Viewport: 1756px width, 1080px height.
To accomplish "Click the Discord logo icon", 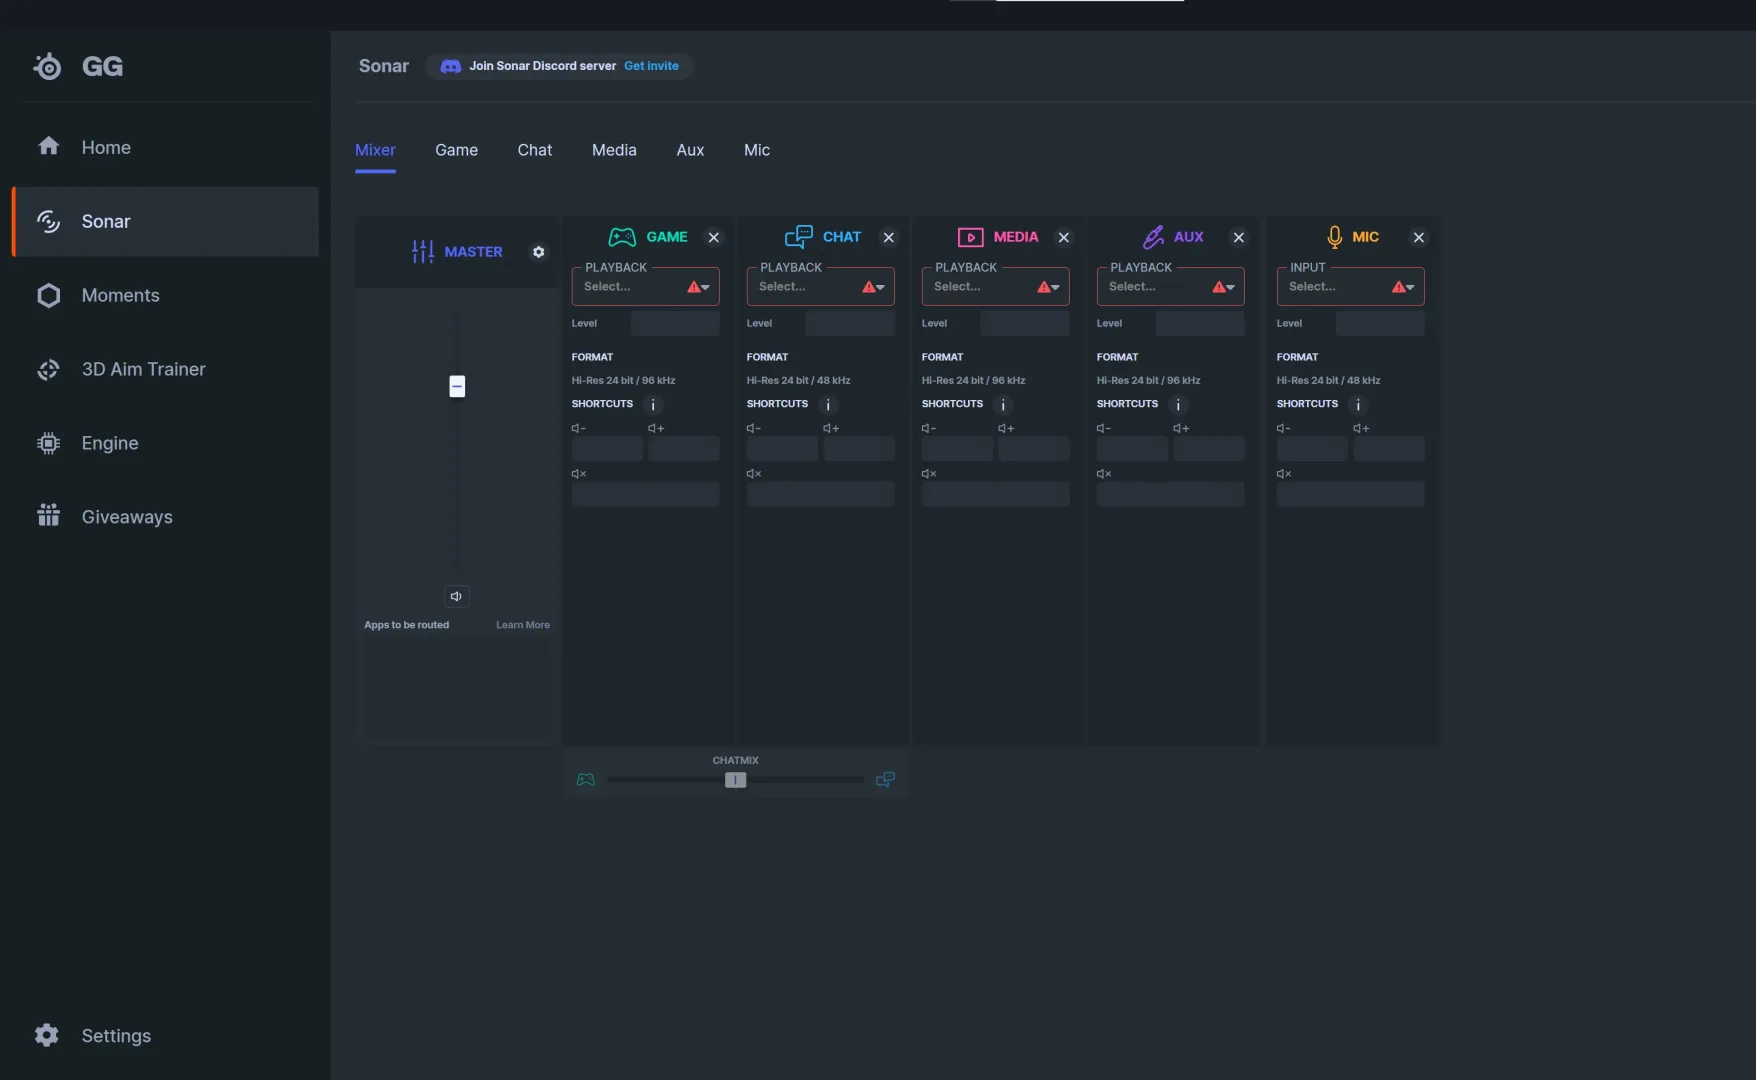I will [x=451, y=66].
